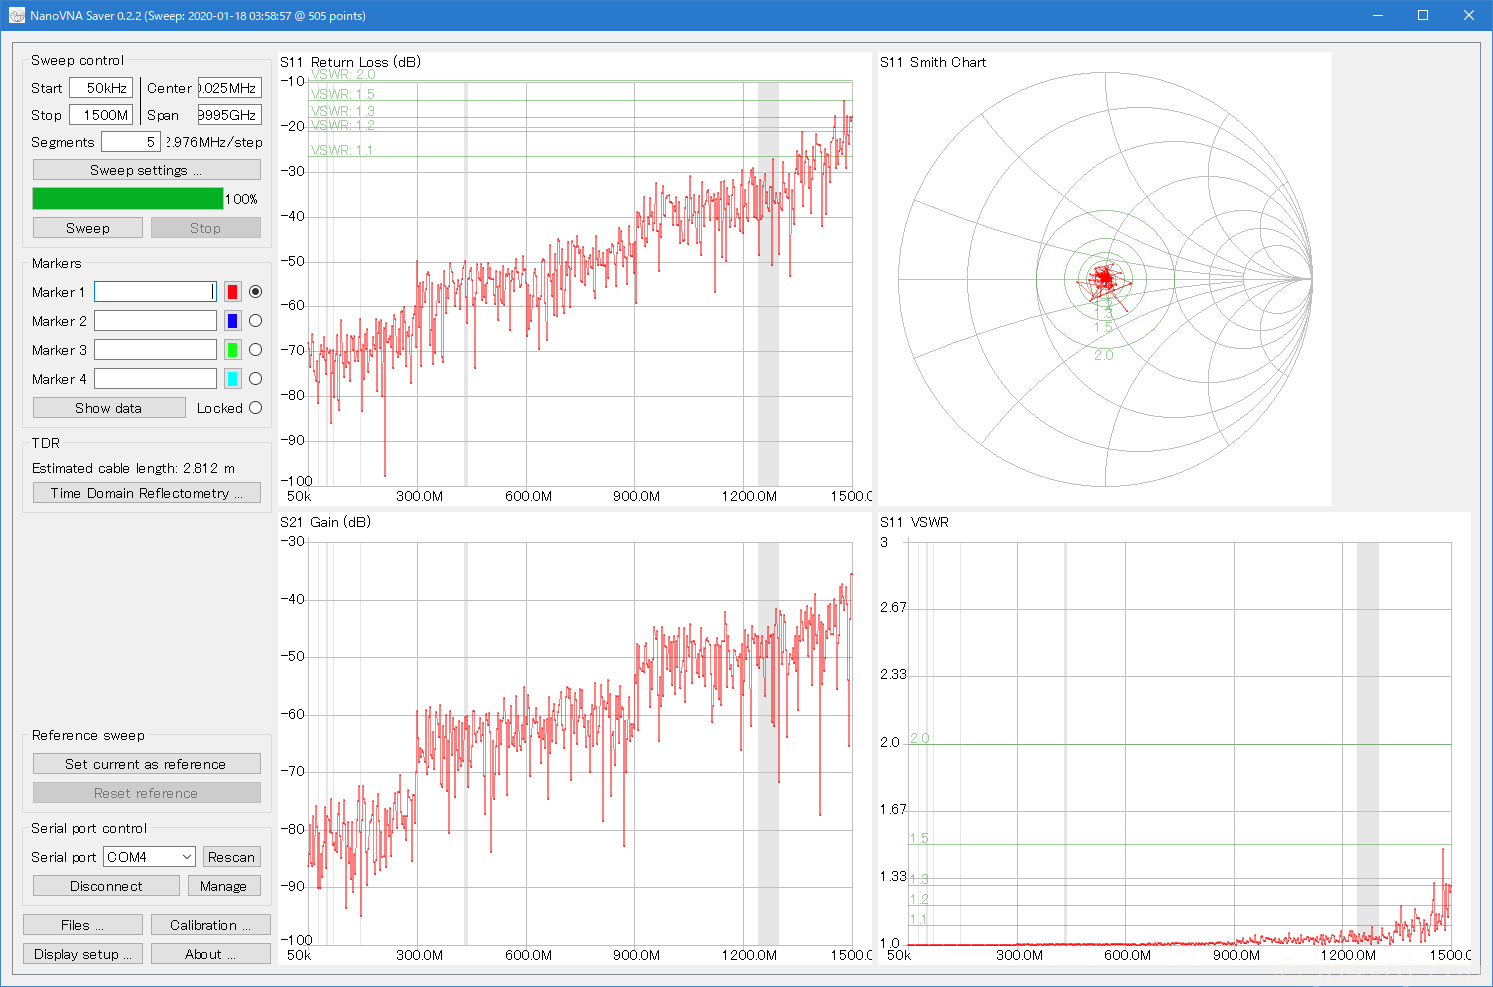Close the NanoVNA Saver window

pos(1469,15)
